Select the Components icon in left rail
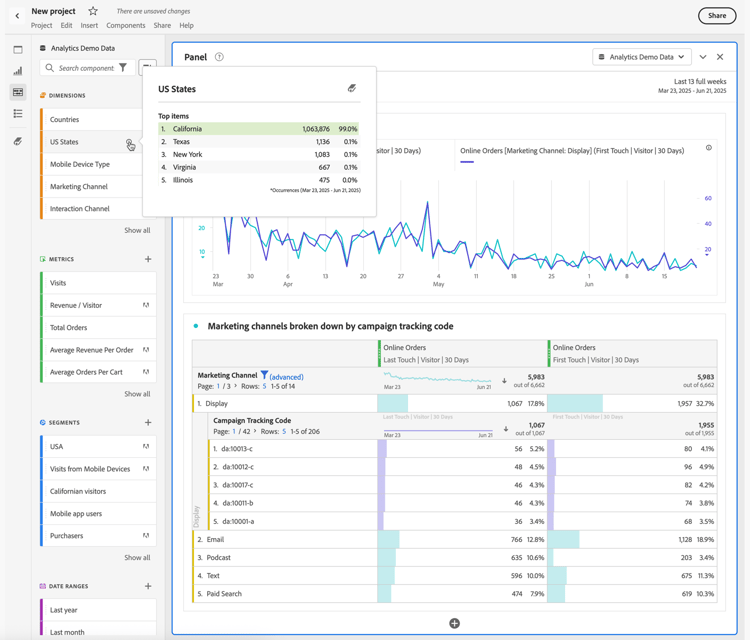This screenshot has width=750, height=640. tap(18, 92)
